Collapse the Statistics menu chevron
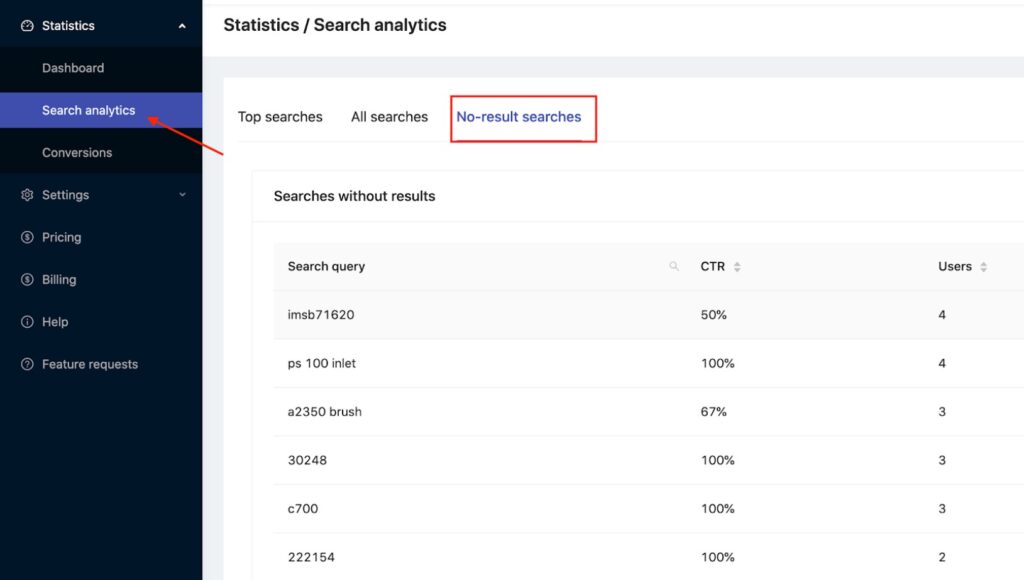1024x580 pixels. point(182,25)
